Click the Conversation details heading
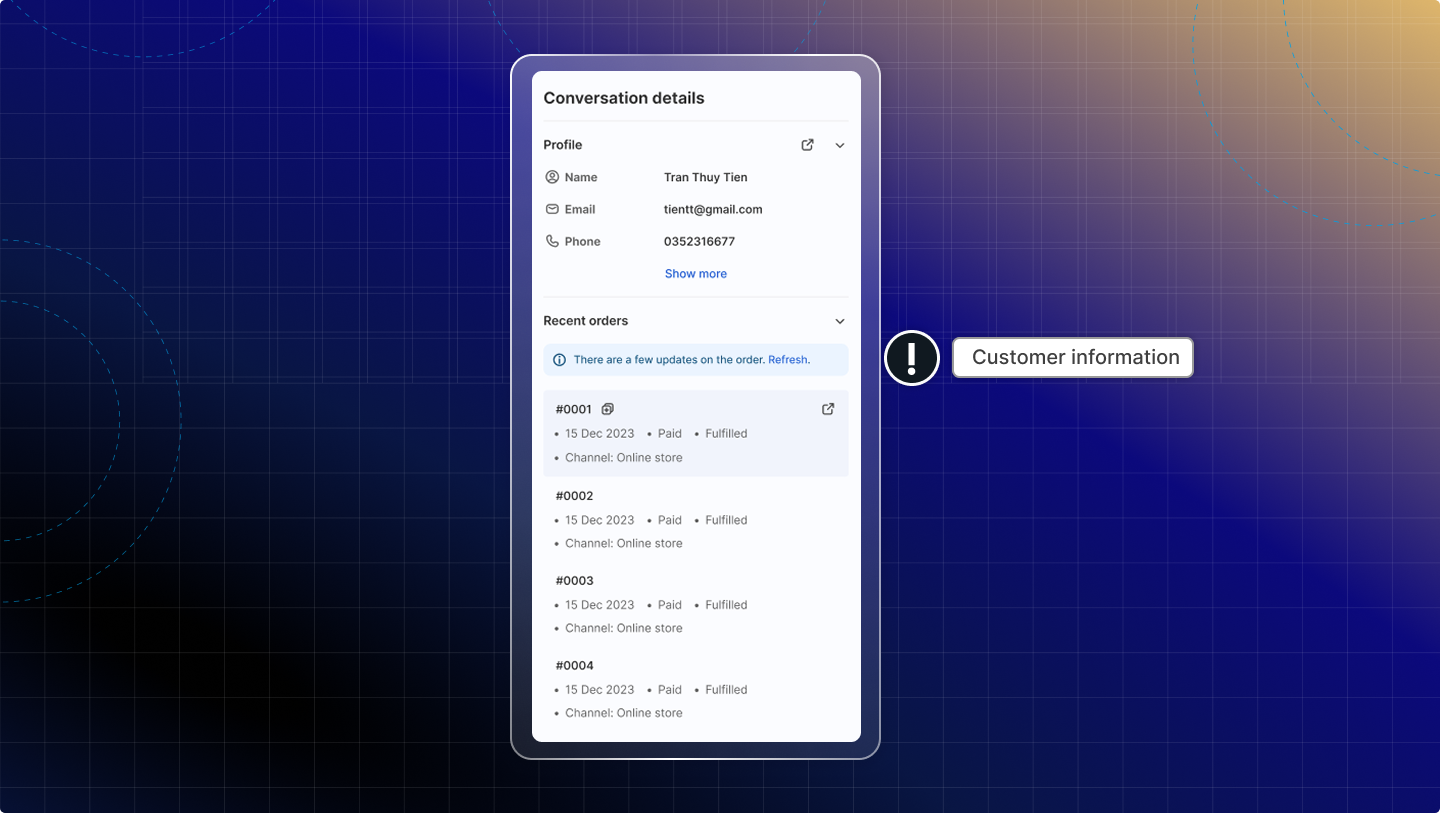 point(624,98)
